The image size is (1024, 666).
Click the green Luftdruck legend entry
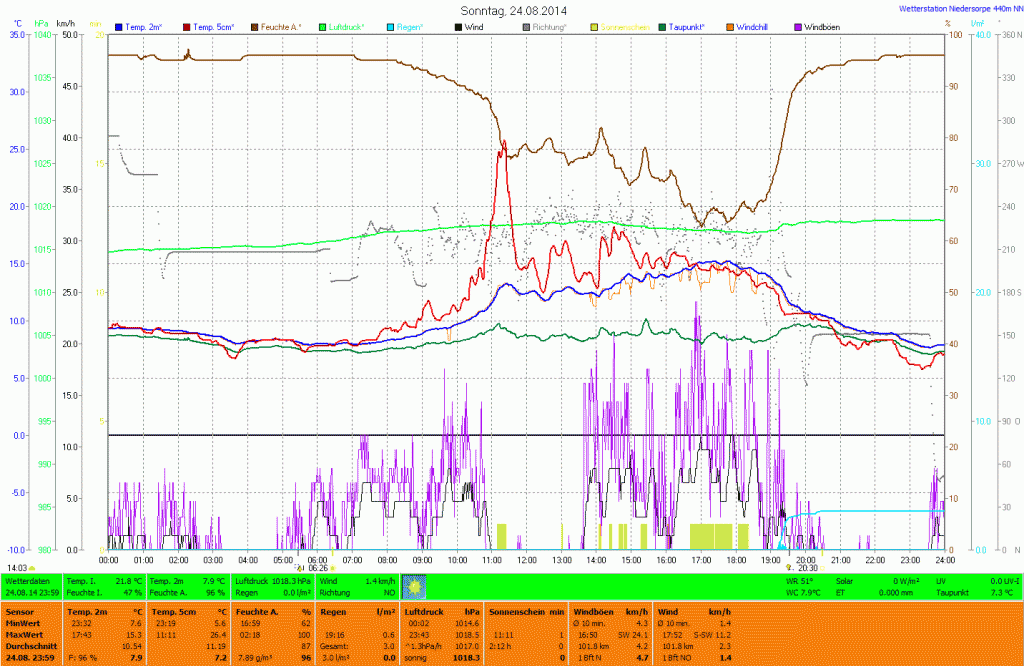click(x=348, y=26)
